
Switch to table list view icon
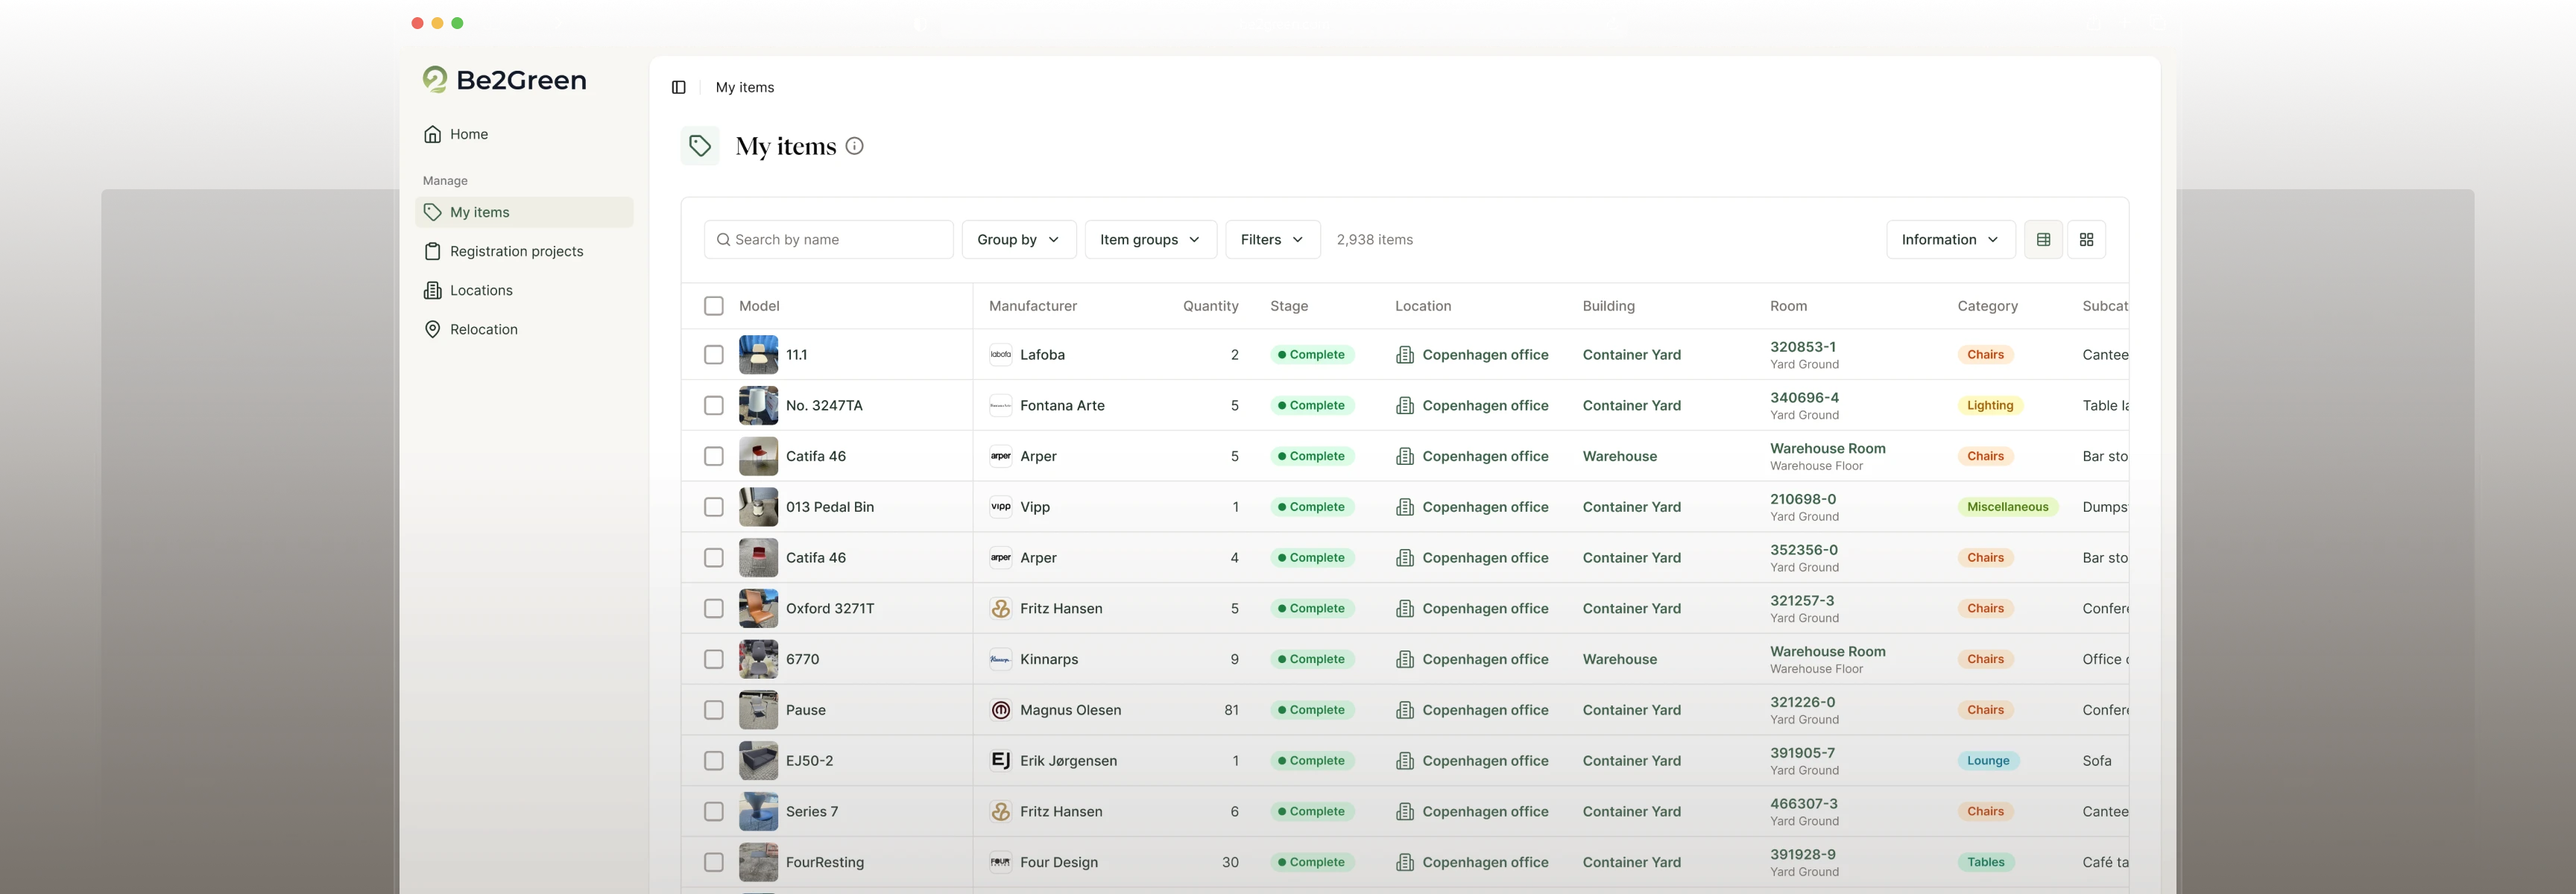point(2043,240)
